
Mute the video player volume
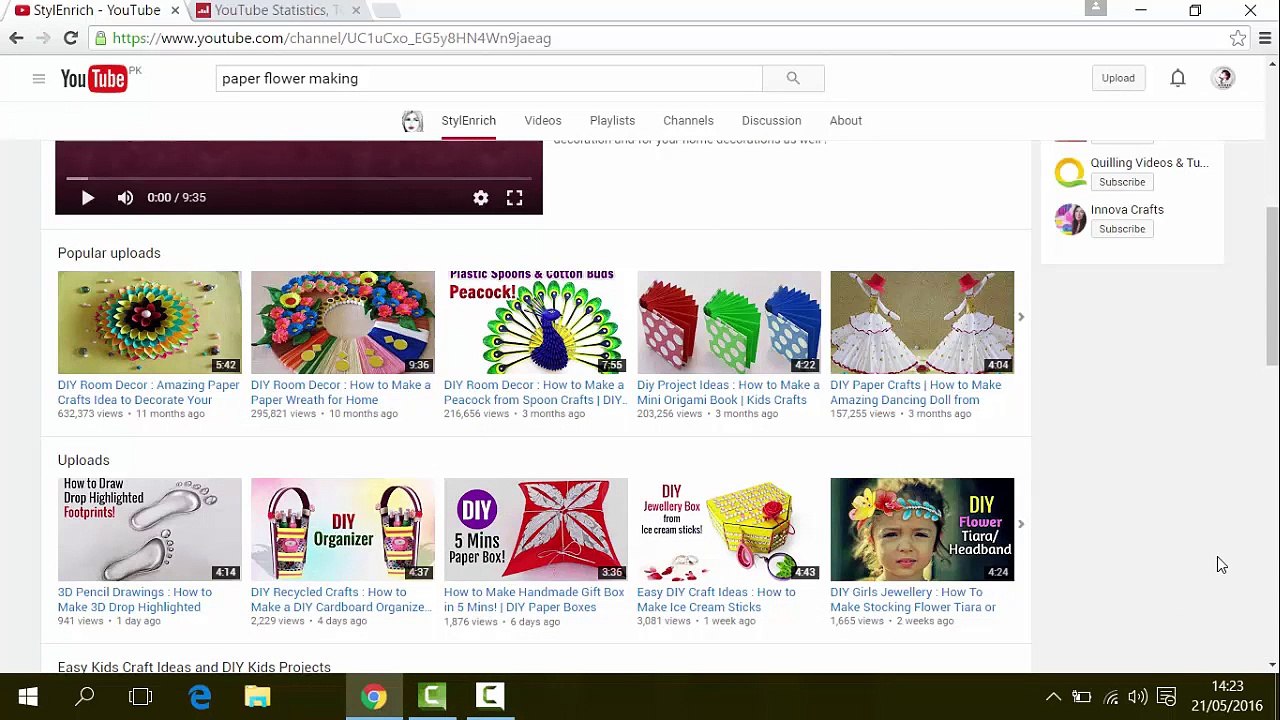(x=125, y=198)
